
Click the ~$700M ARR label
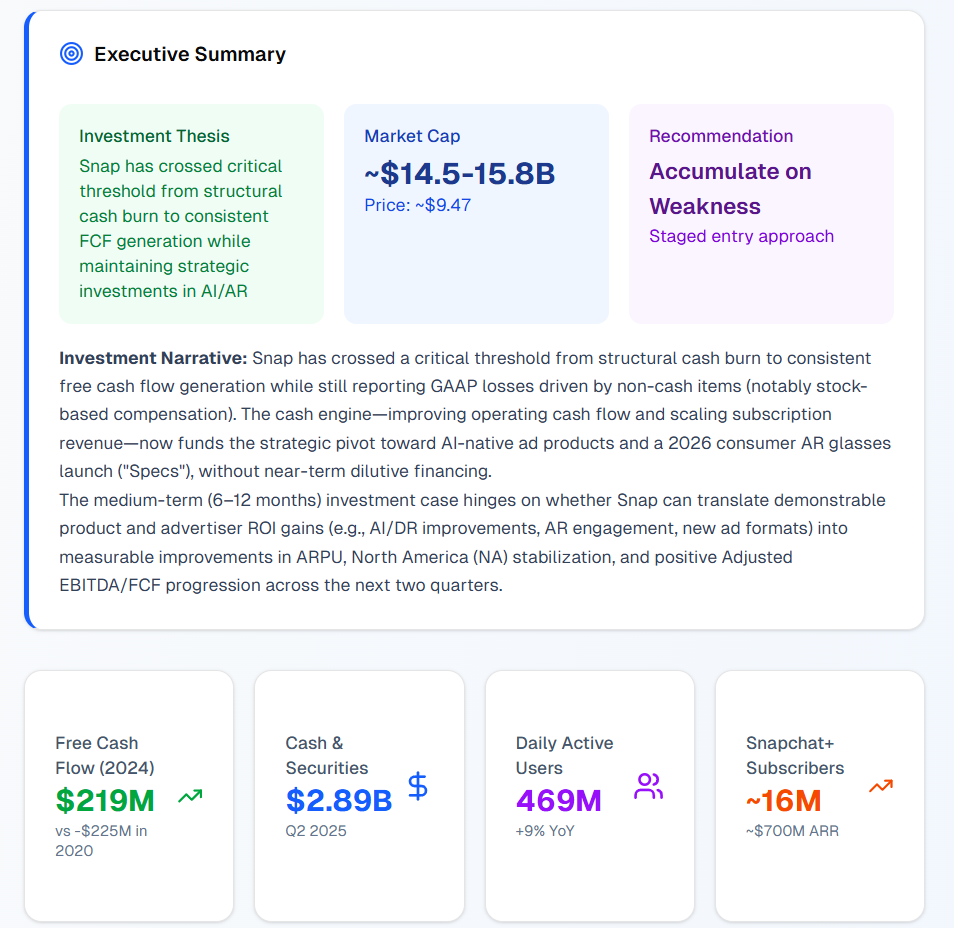pyautogui.click(x=792, y=830)
